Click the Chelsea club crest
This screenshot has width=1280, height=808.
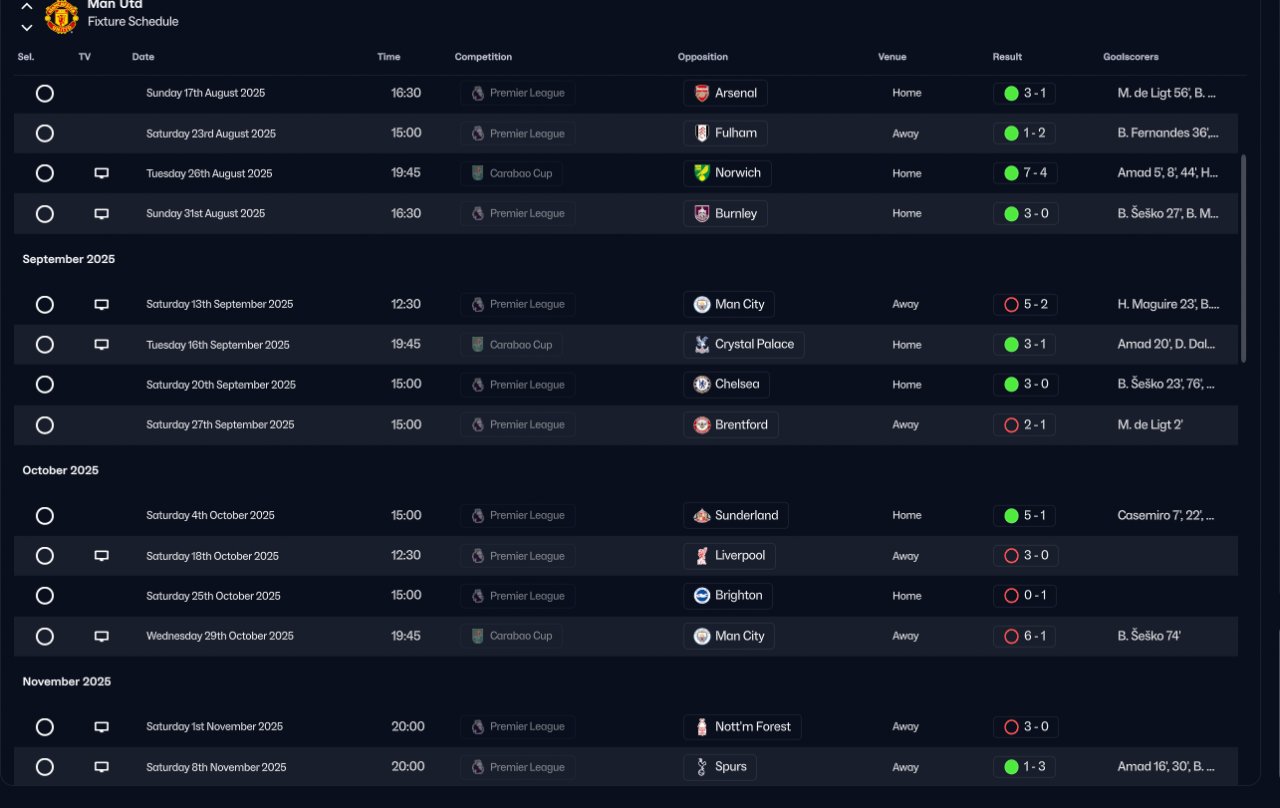(702, 384)
